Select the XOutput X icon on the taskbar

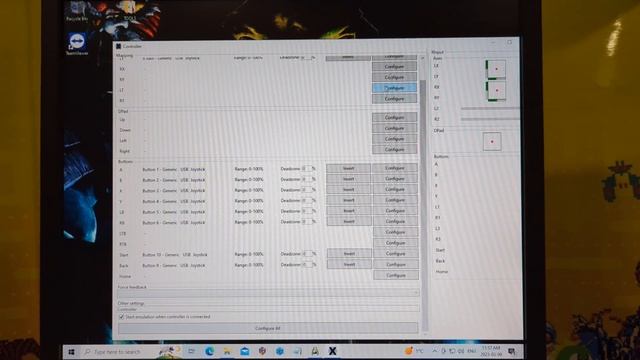tap(332, 351)
